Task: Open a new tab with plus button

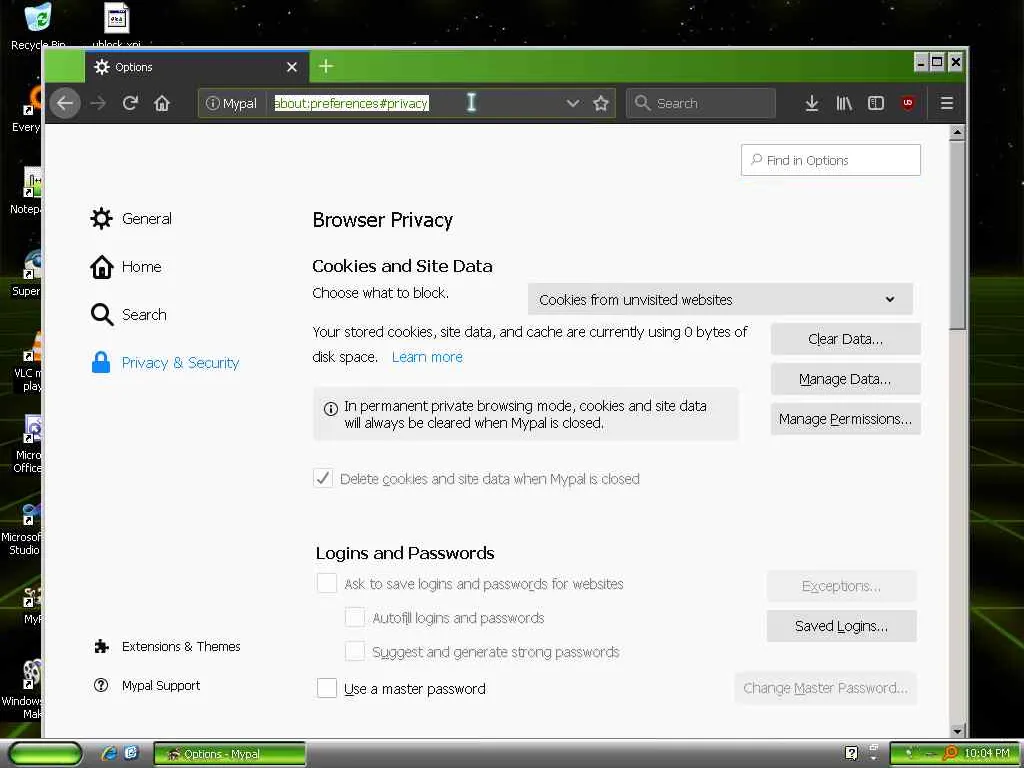Action: 326,66
